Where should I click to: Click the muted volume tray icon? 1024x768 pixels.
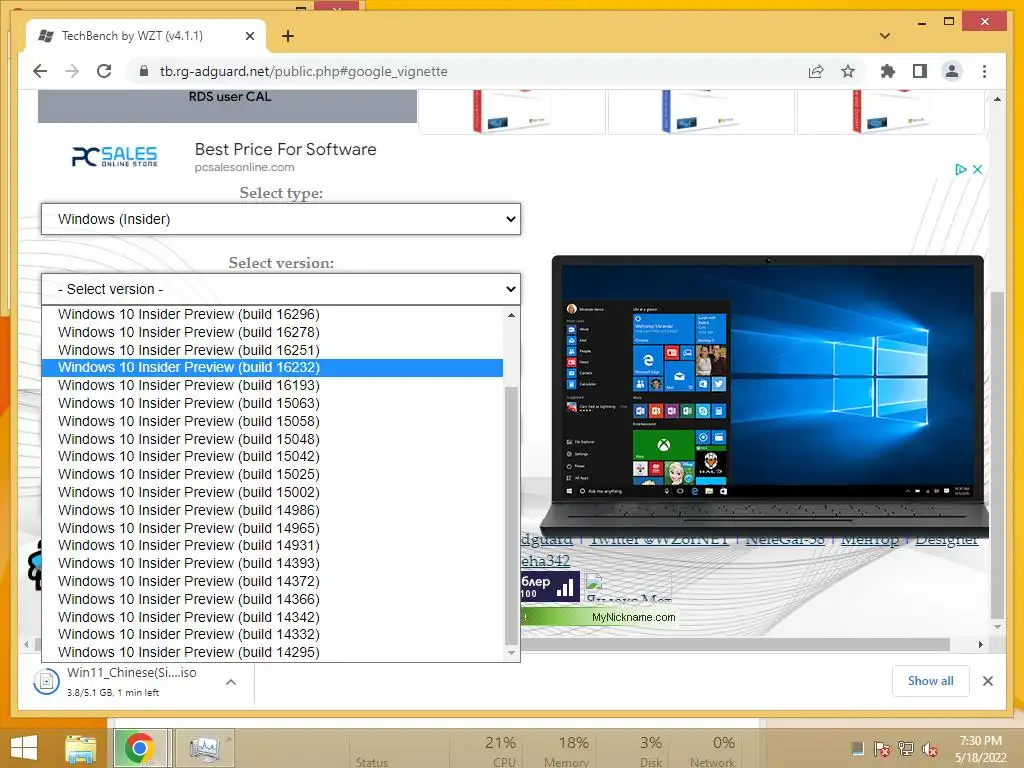[x=930, y=749]
